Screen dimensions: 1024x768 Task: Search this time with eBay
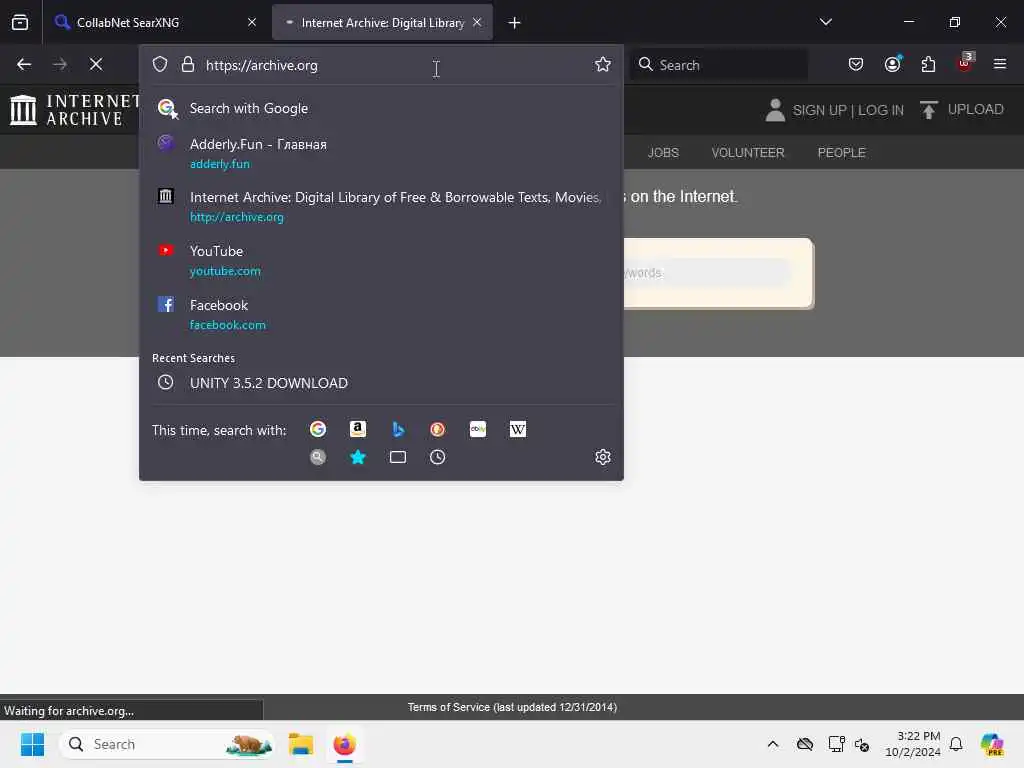click(478, 429)
